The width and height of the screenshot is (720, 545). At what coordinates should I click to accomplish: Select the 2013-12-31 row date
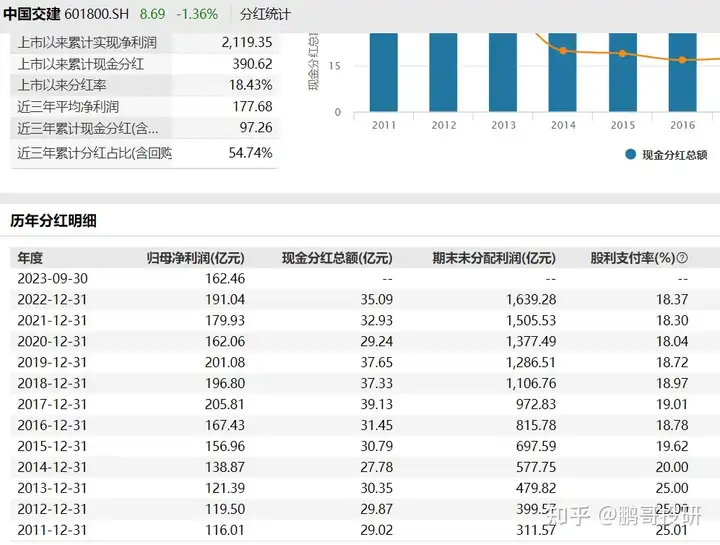click(x=52, y=488)
